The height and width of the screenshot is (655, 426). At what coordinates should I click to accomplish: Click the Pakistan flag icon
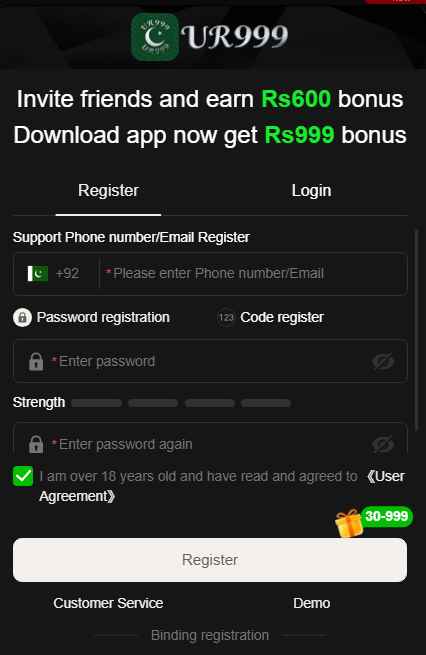[38, 274]
